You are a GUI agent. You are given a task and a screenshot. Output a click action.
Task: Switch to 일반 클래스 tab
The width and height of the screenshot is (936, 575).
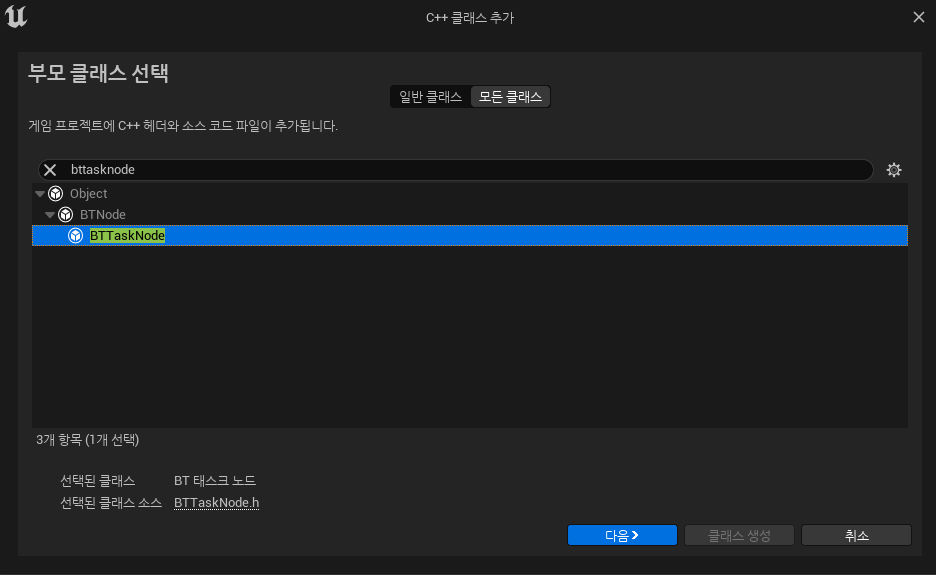coord(430,97)
